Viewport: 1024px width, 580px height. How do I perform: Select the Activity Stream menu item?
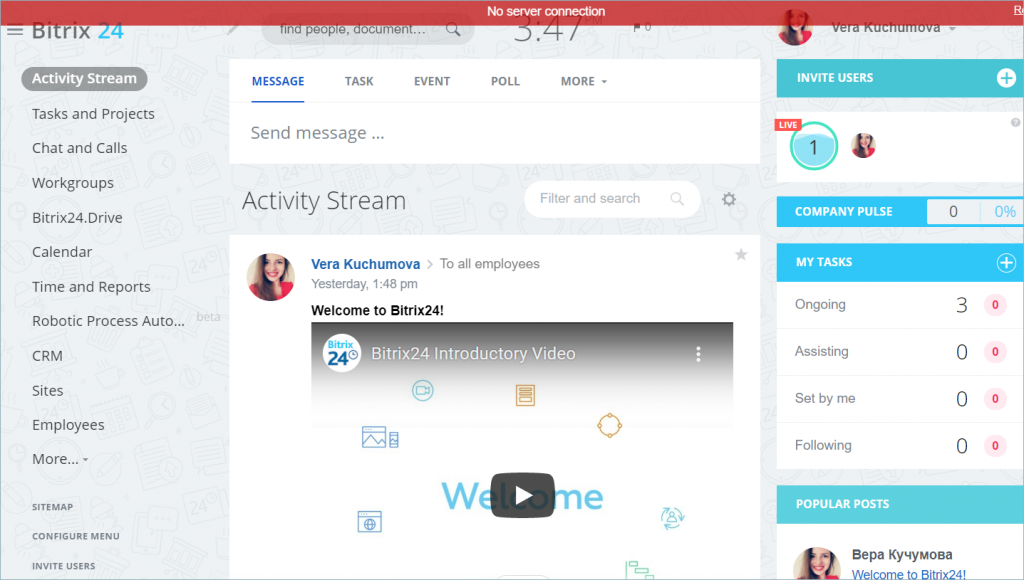[84, 79]
